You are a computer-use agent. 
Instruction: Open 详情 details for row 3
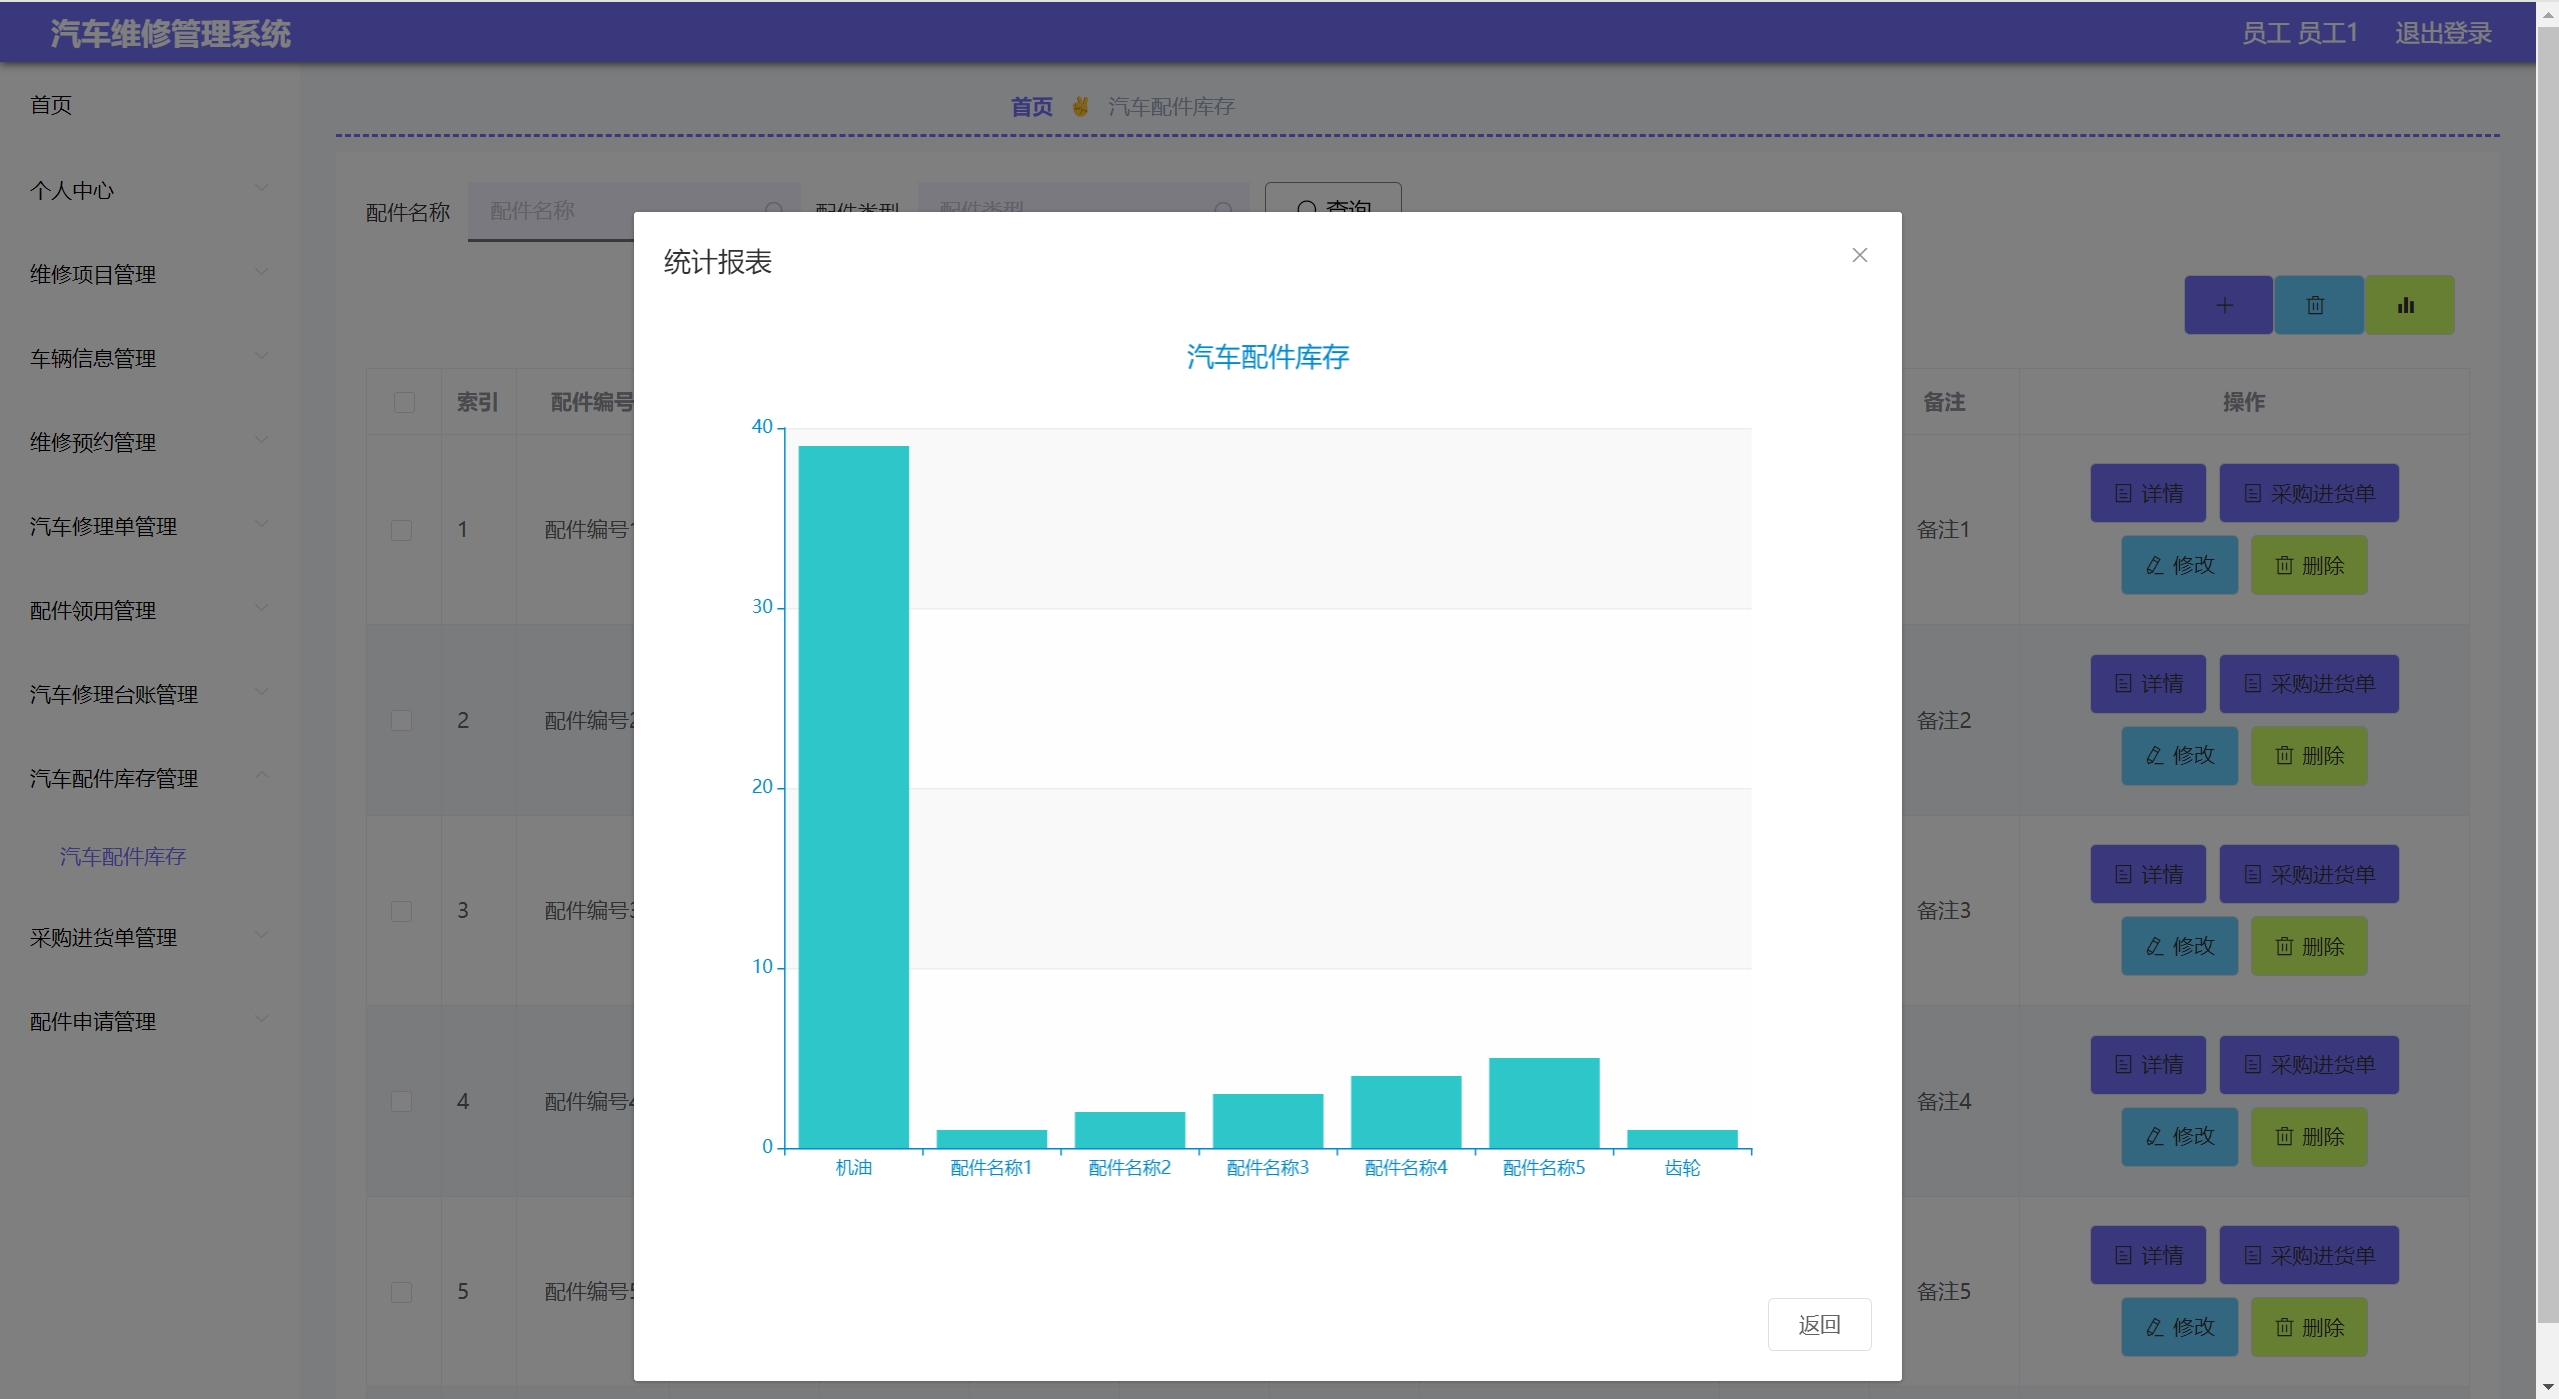(x=2147, y=874)
